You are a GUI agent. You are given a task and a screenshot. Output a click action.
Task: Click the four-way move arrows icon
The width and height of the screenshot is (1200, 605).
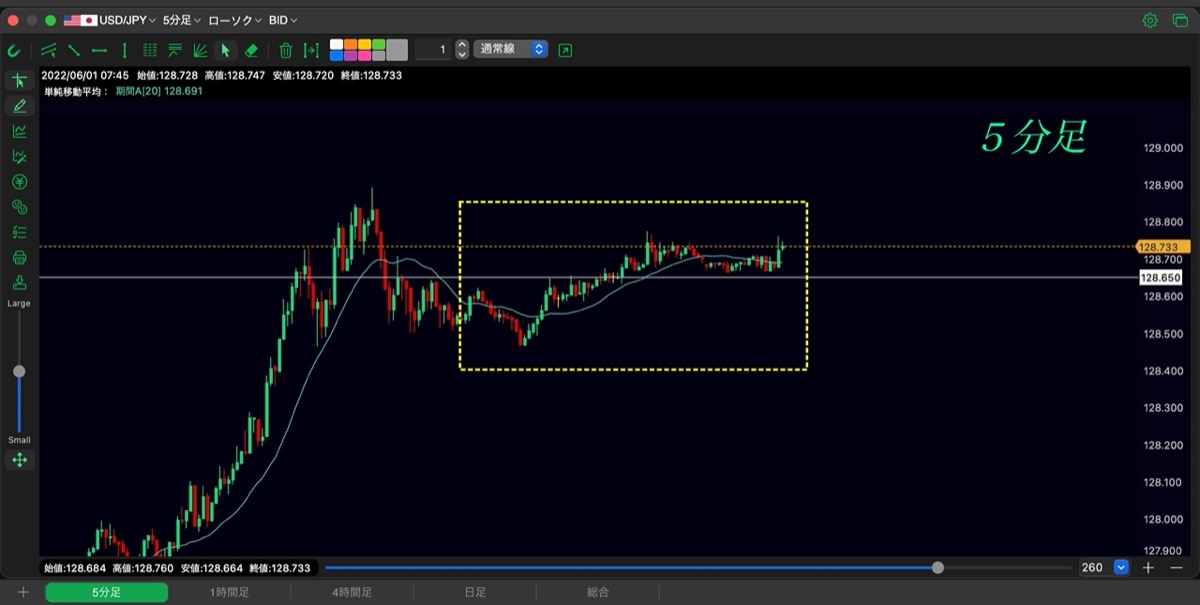(x=19, y=460)
